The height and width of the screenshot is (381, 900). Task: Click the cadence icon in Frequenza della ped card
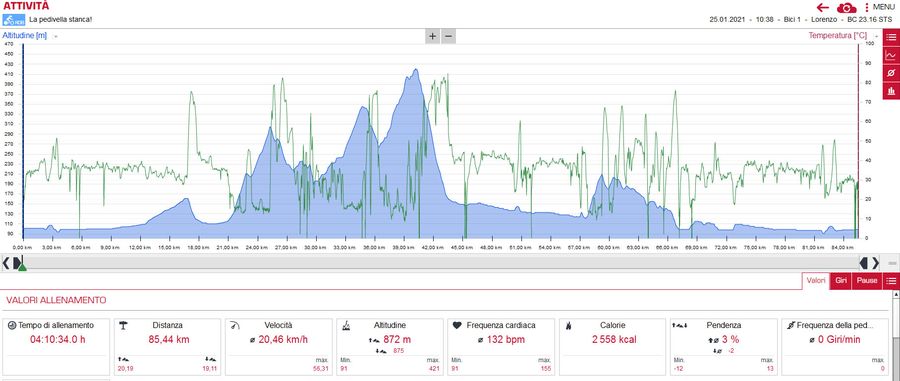coord(790,325)
